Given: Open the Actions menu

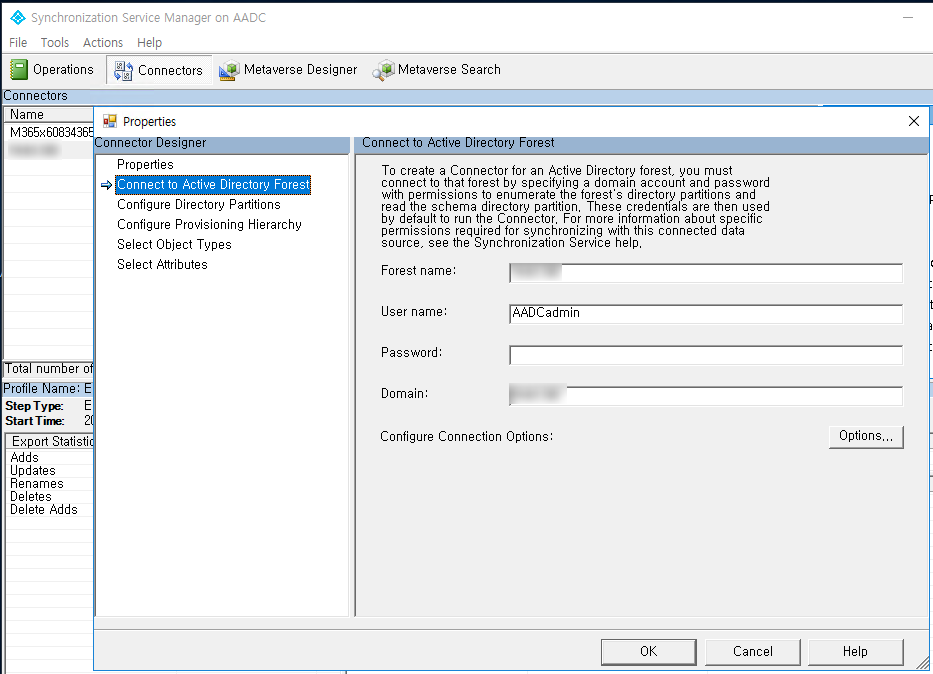Looking at the screenshot, I should tap(103, 43).
